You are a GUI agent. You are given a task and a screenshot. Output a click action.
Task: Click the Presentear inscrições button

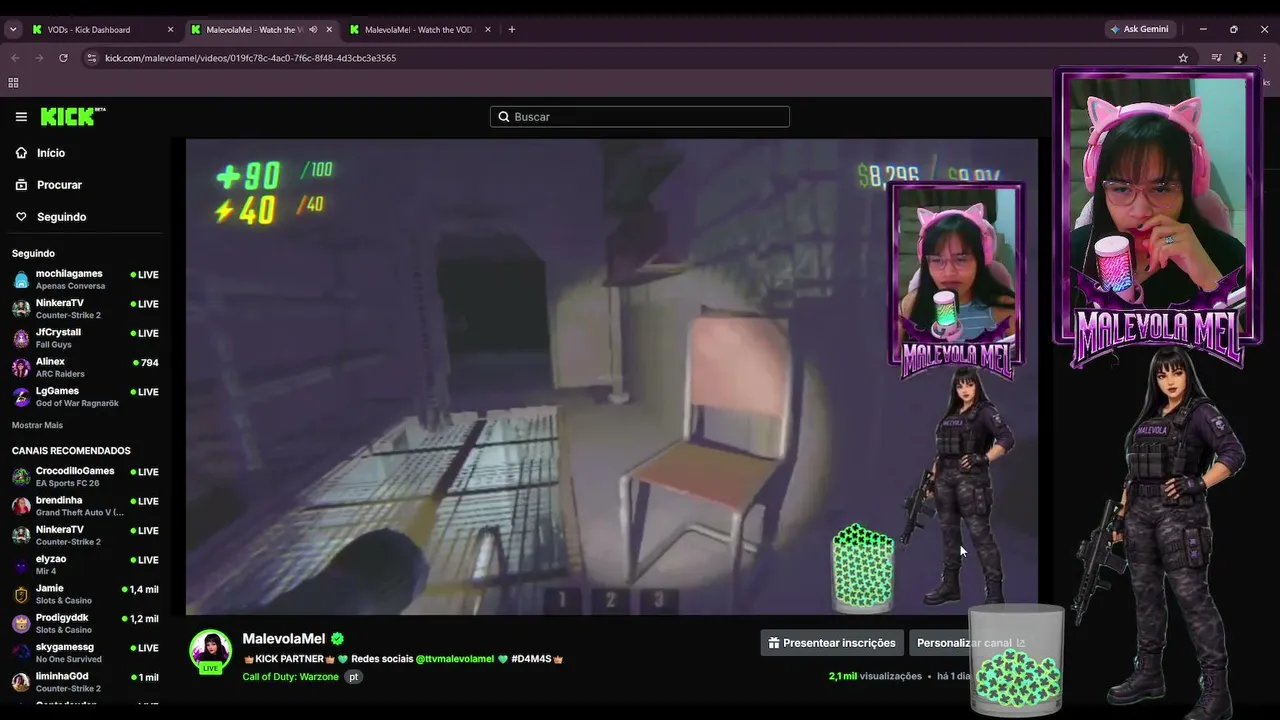pos(832,643)
